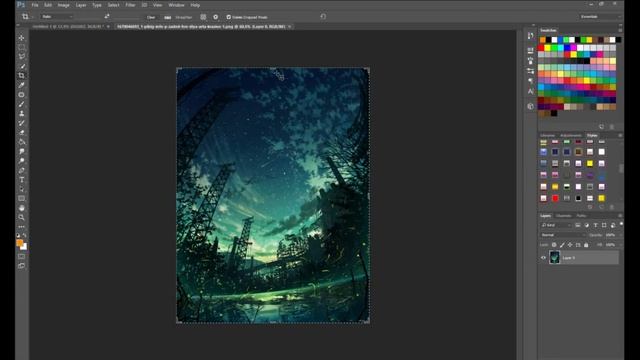
Task: Select the Blur tool
Action: click(22, 151)
